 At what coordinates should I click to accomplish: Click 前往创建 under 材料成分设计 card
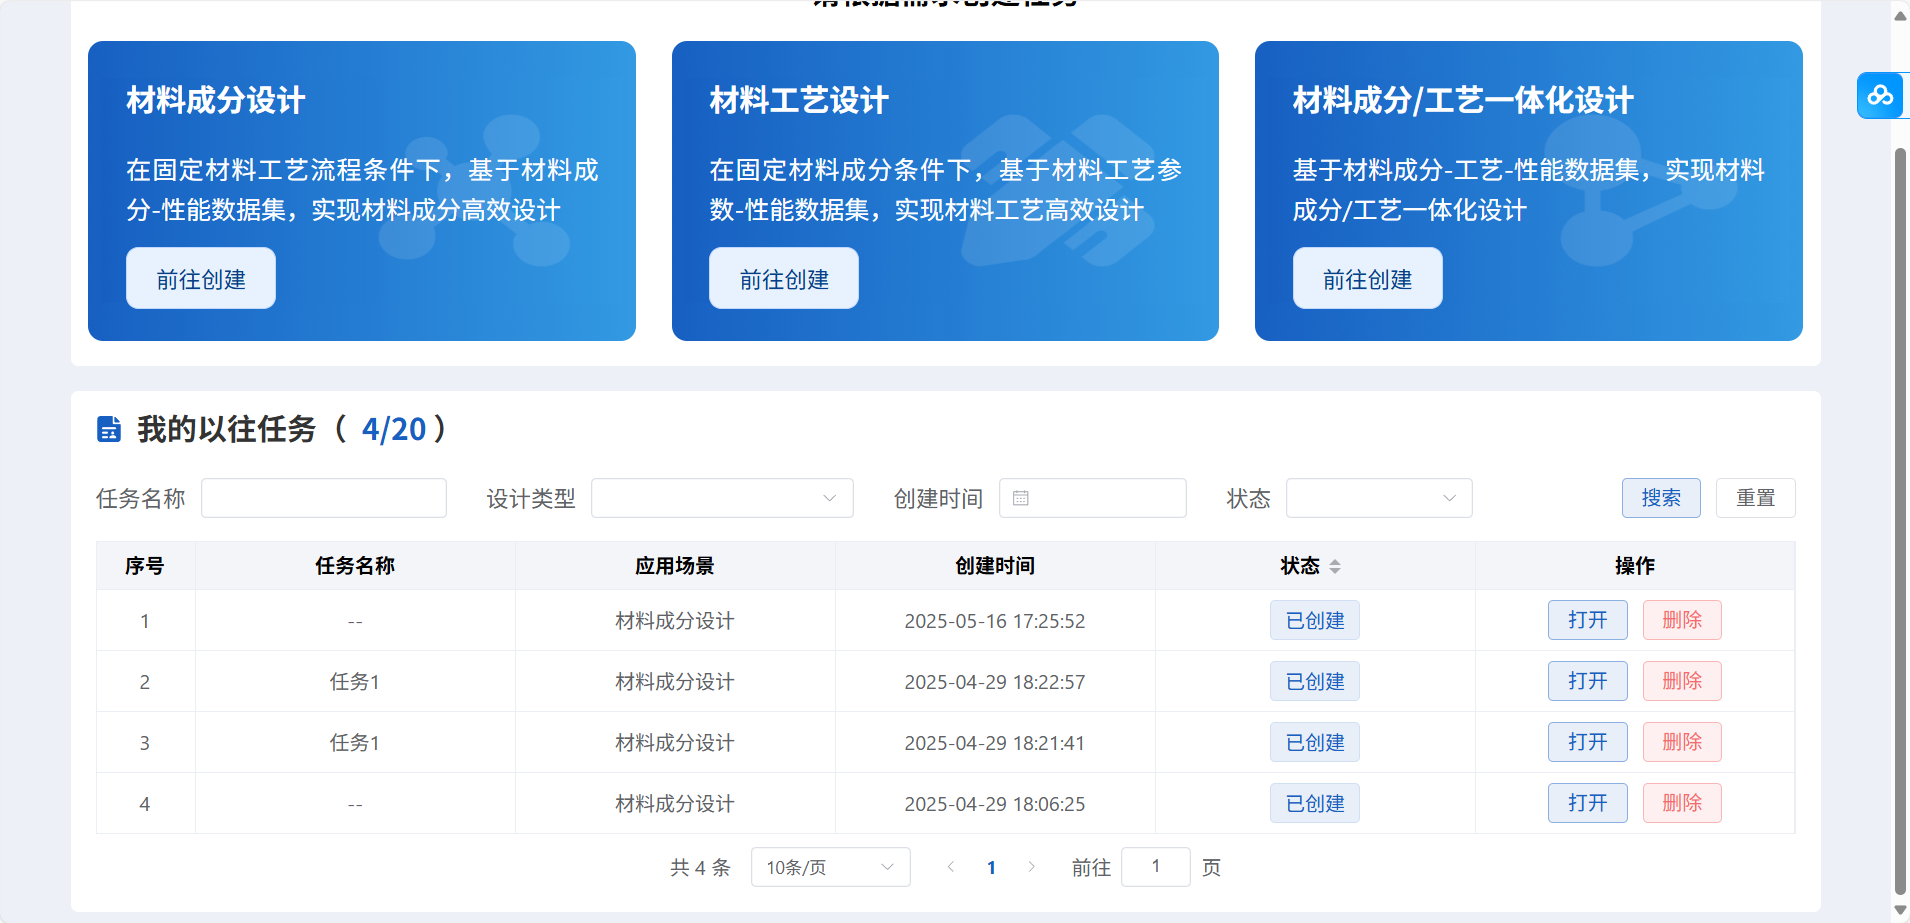pyautogui.click(x=201, y=279)
